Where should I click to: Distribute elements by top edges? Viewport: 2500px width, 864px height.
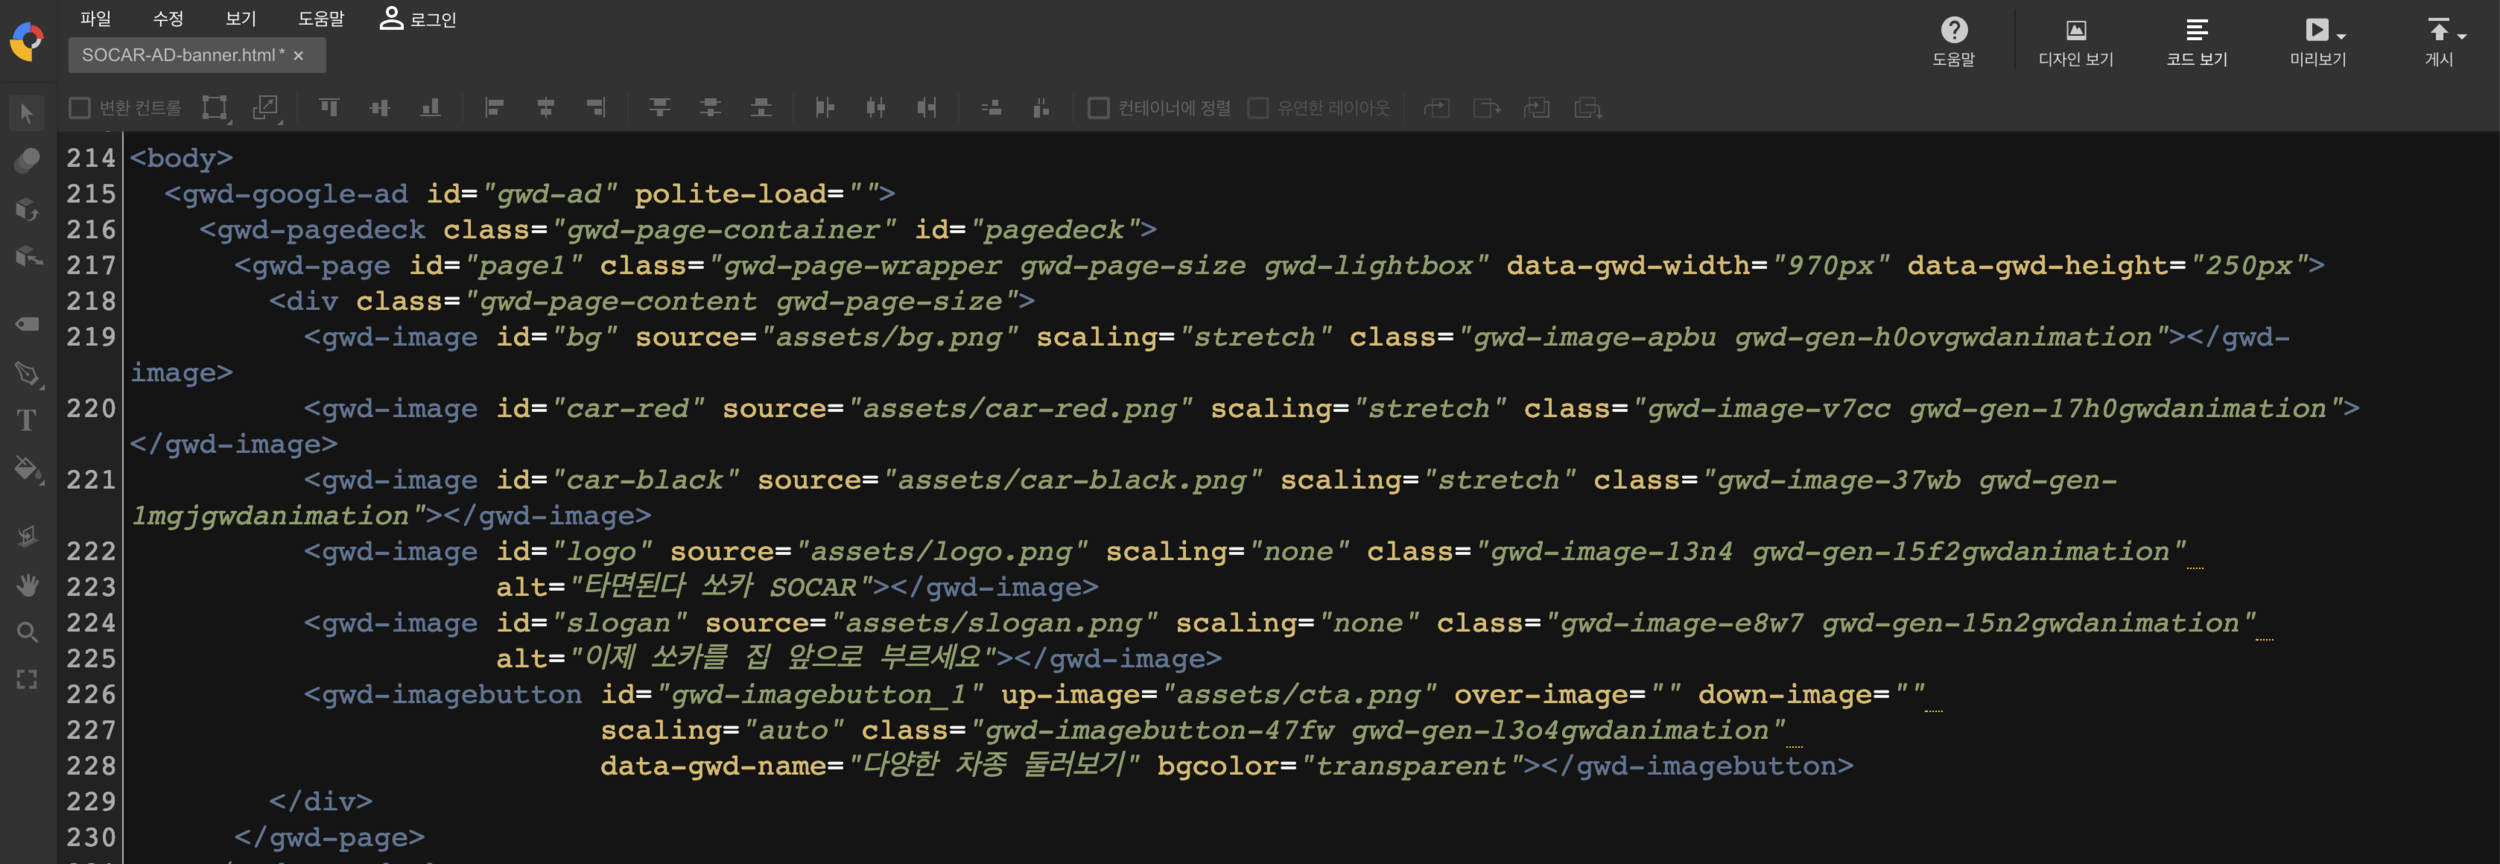pos(660,107)
